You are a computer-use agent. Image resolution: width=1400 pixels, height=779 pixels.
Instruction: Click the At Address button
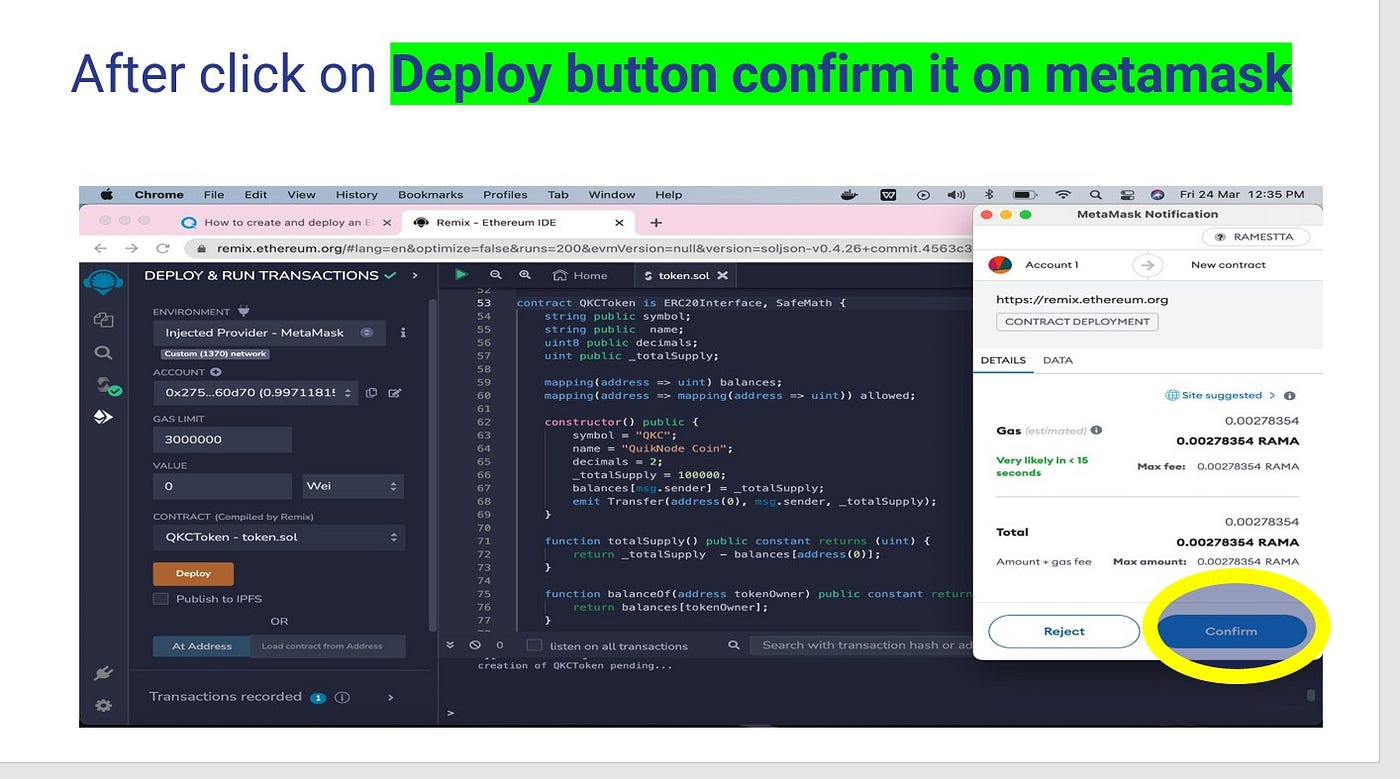[202, 646]
